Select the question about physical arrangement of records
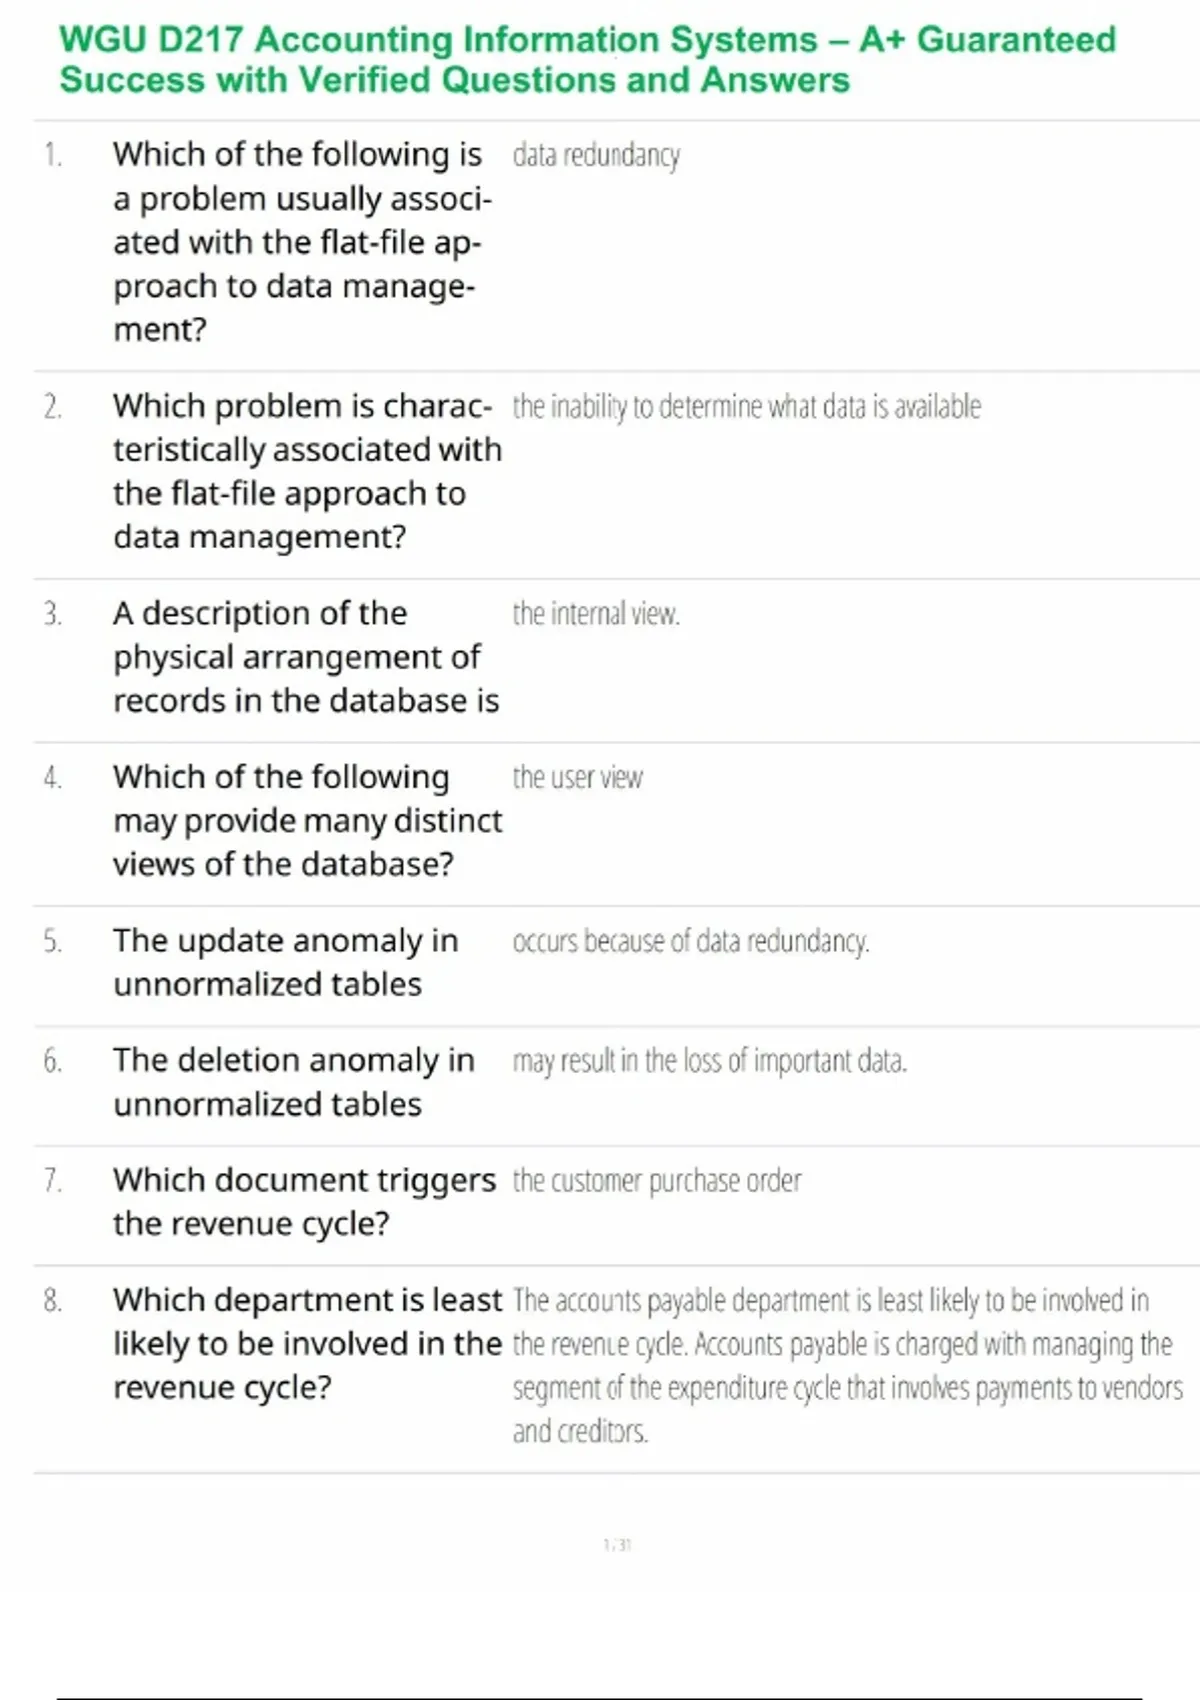 point(306,656)
